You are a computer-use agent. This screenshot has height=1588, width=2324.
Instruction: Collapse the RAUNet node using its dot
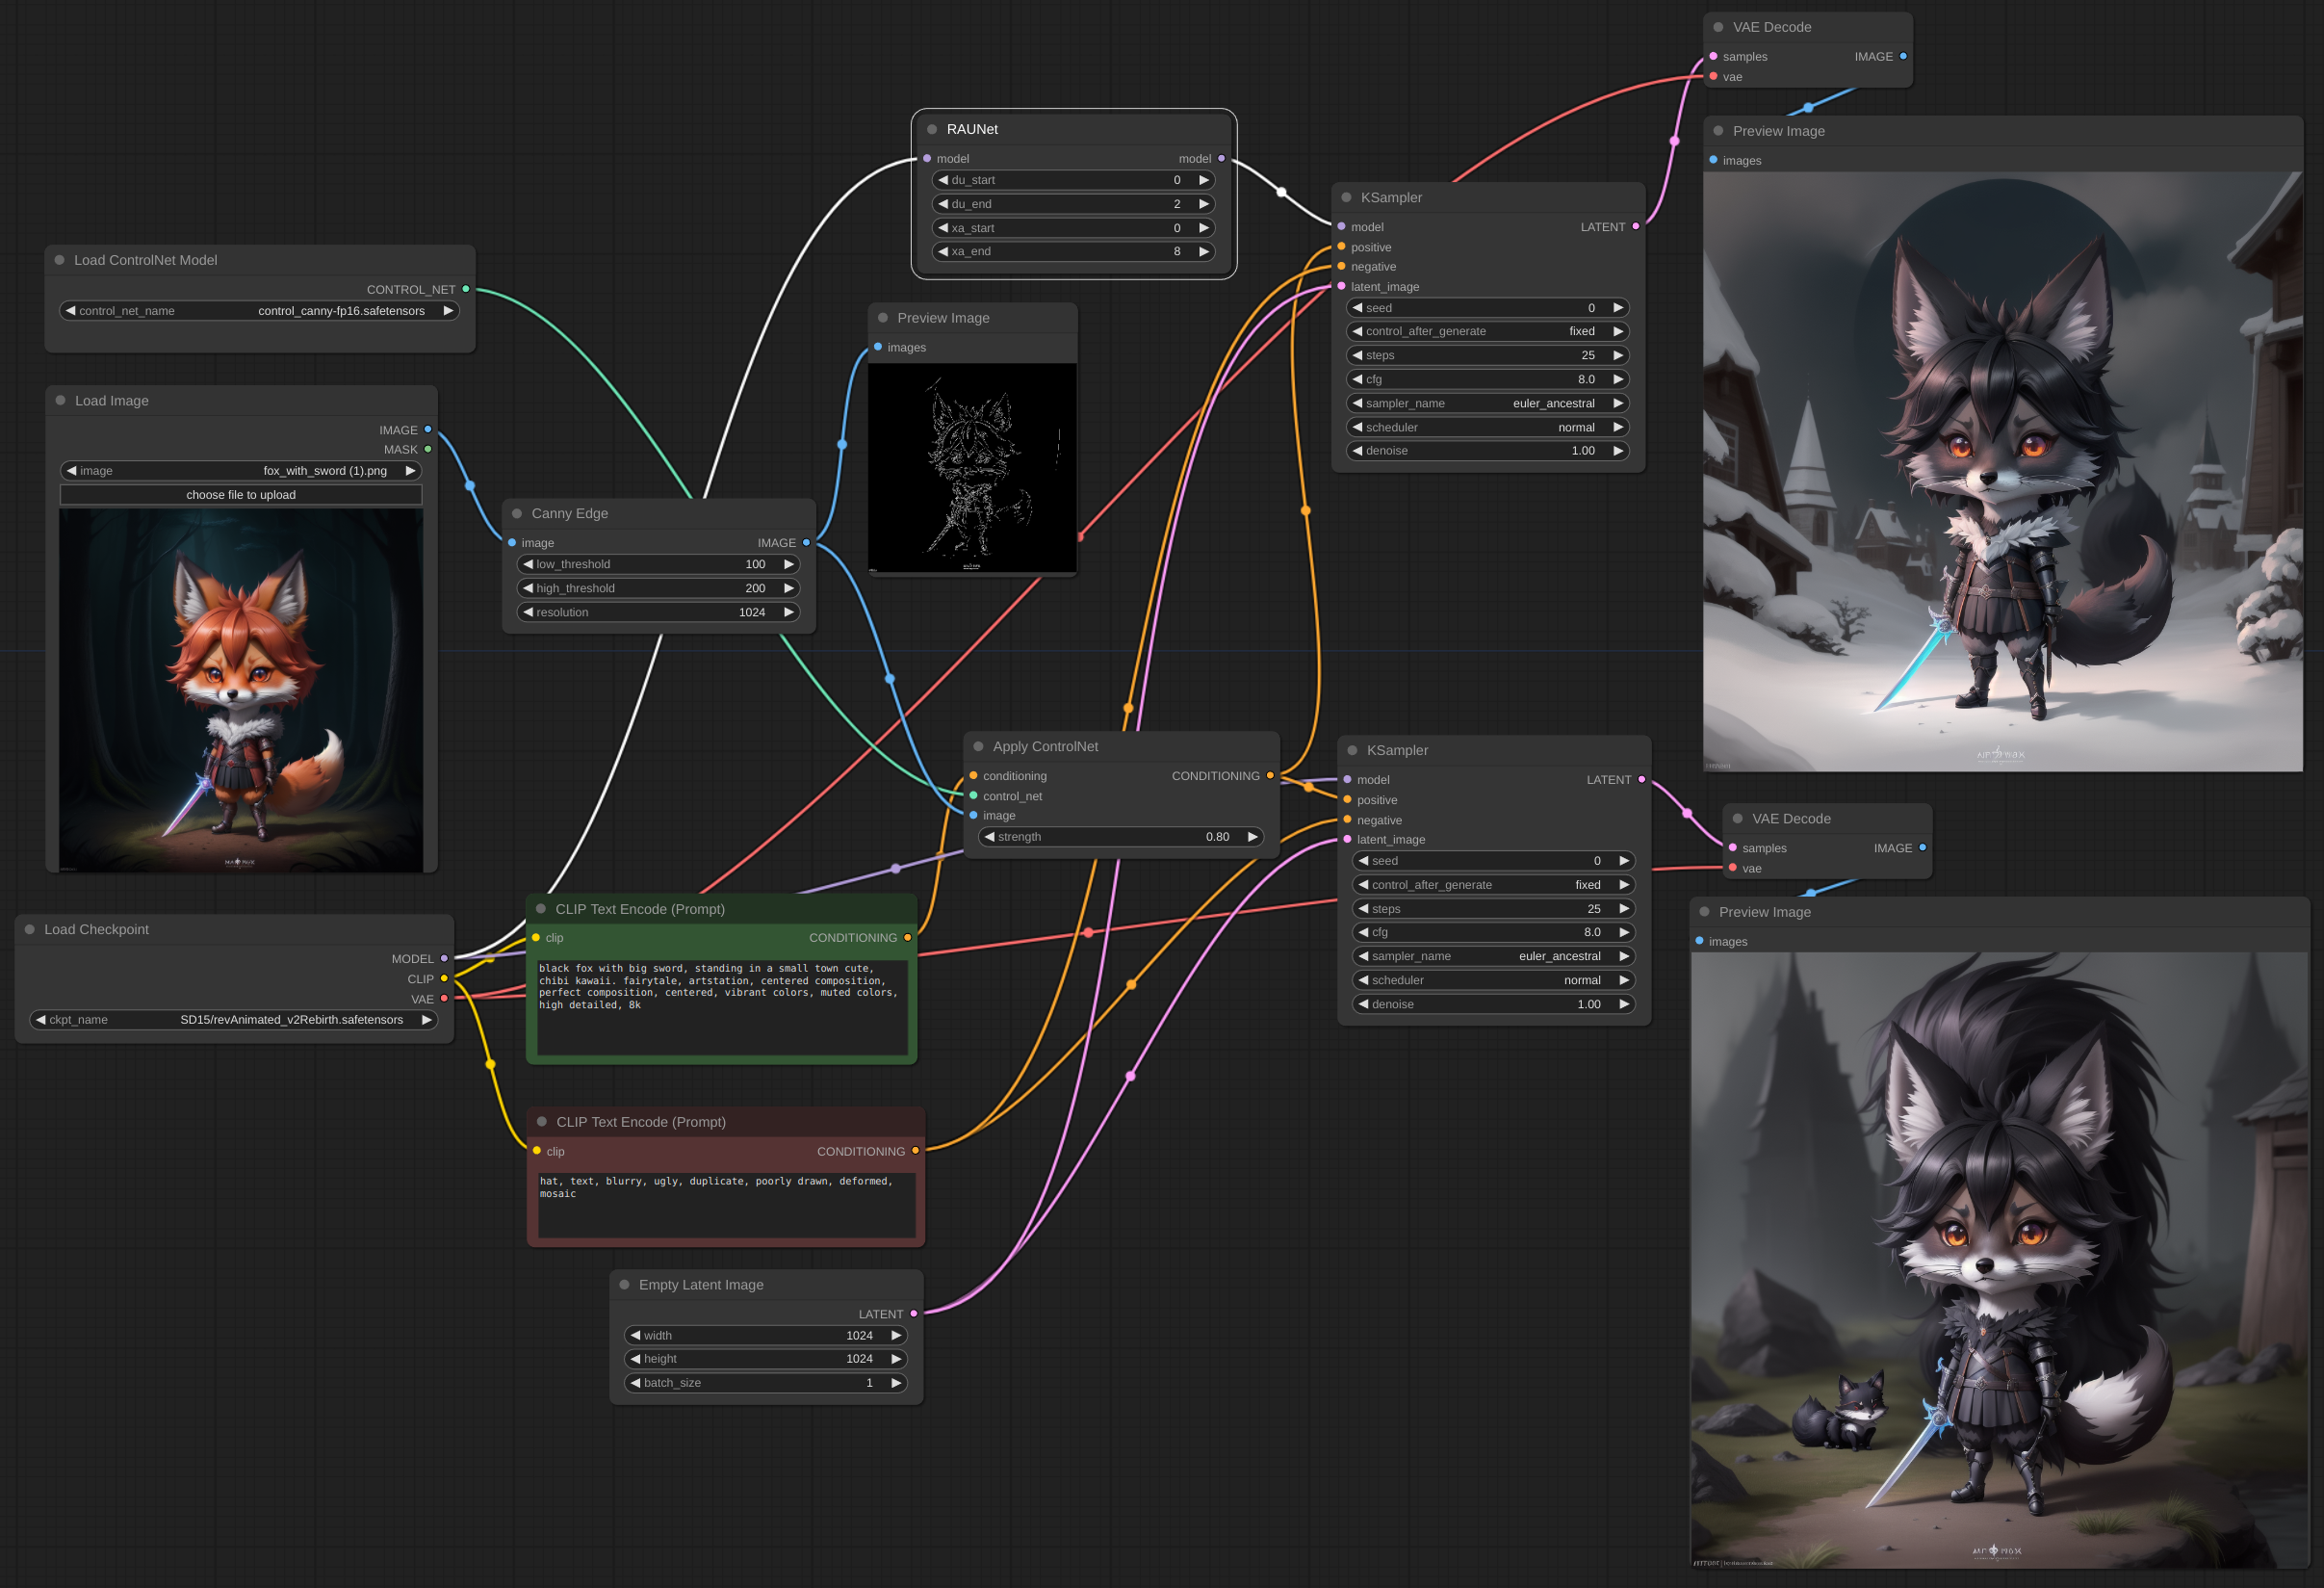(931, 129)
